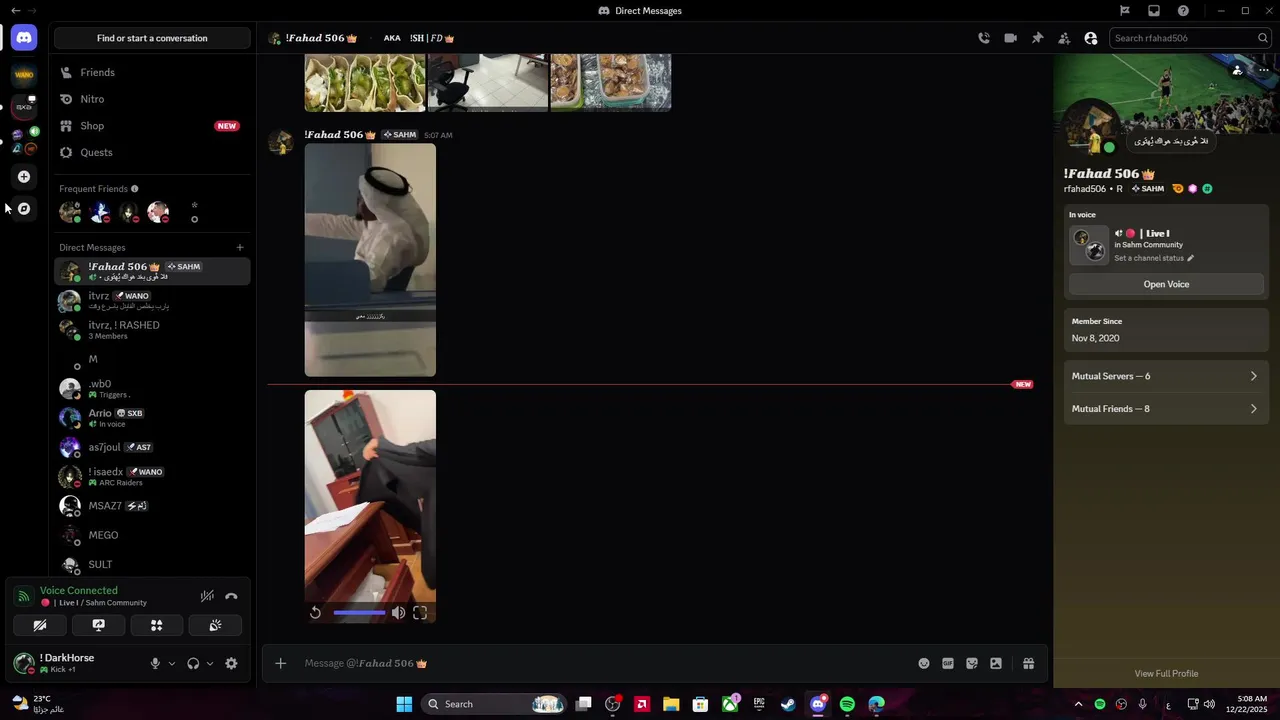Open the flag icon in title bar
The height and width of the screenshot is (720, 1280).
[x=1125, y=11]
